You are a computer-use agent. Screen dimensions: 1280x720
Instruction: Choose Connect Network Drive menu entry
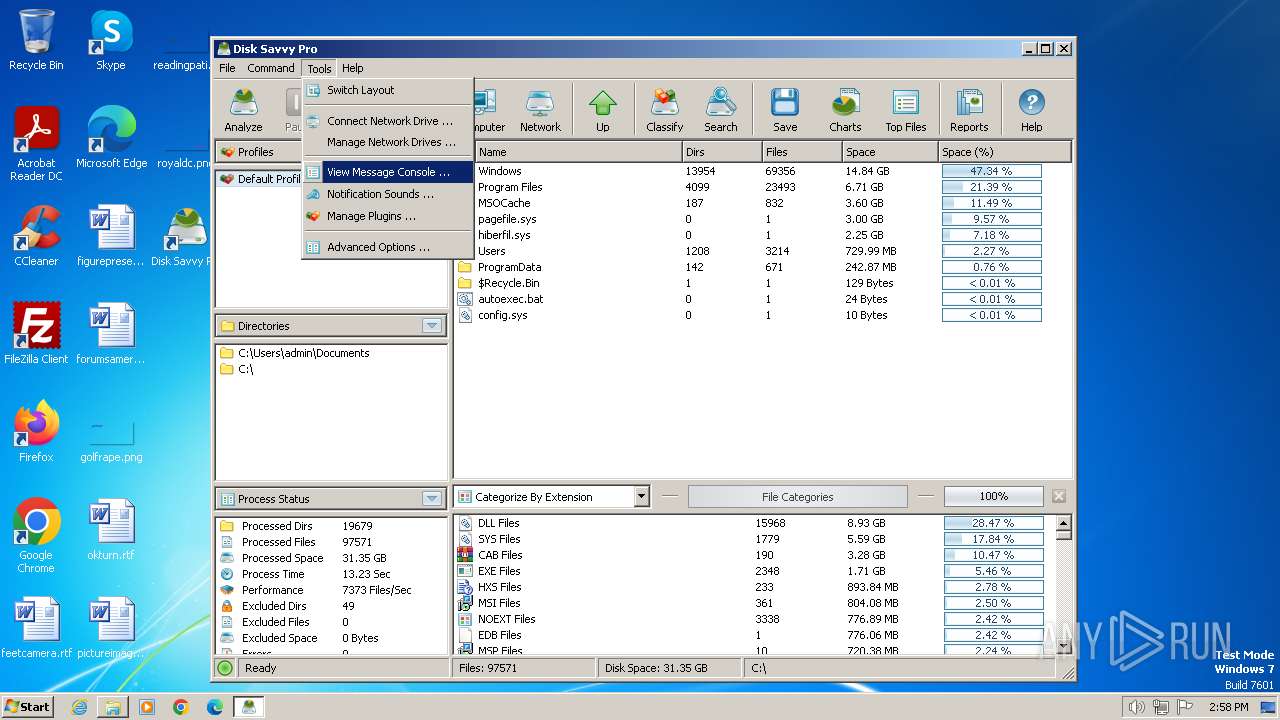pyautogui.click(x=388, y=121)
